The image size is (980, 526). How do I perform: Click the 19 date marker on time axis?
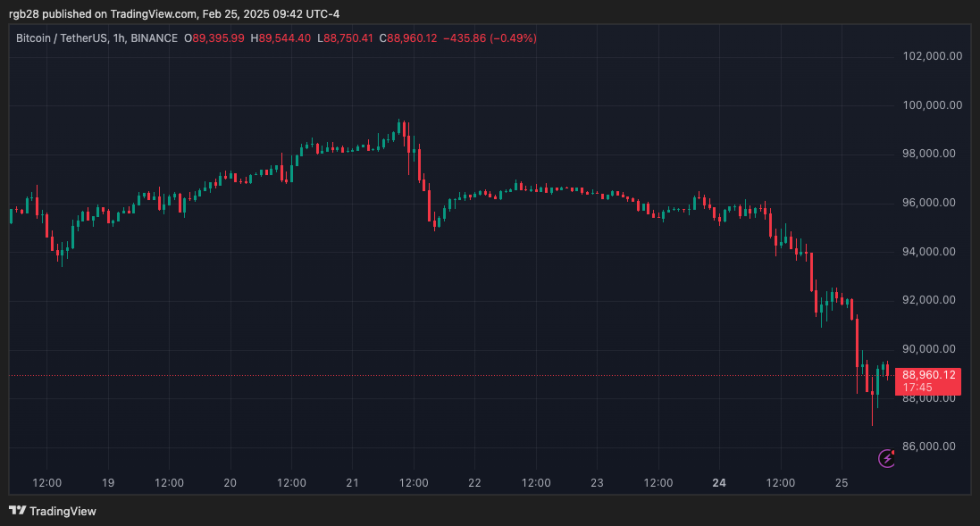[108, 483]
